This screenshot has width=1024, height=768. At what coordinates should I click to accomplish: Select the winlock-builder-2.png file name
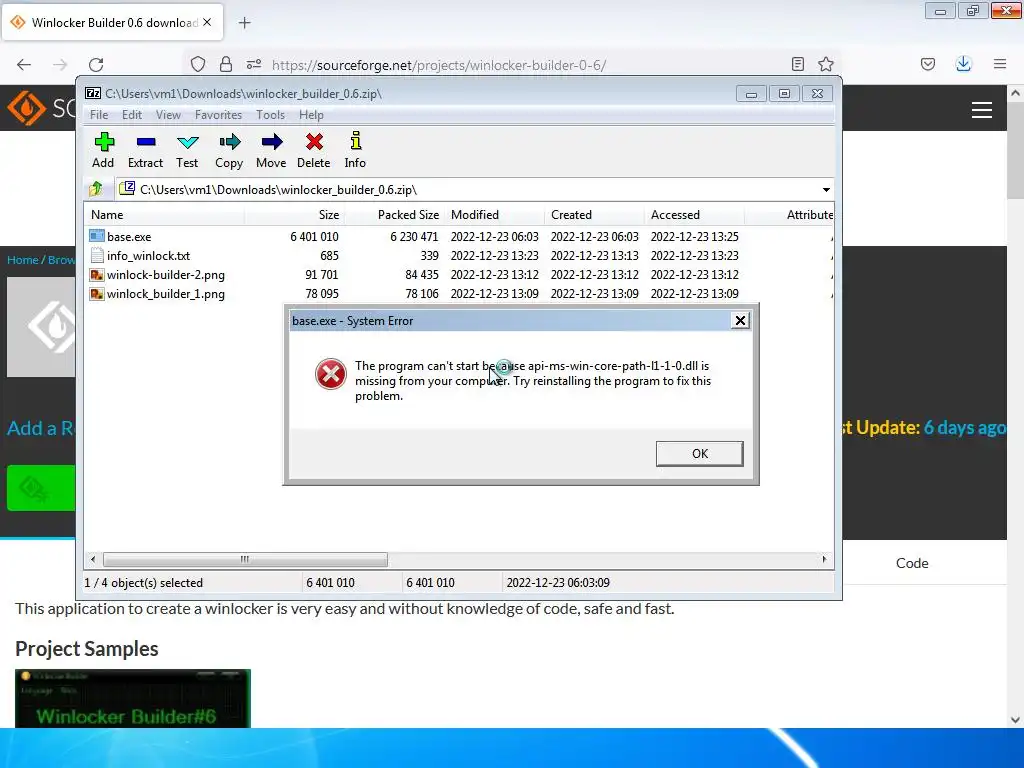(166, 275)
